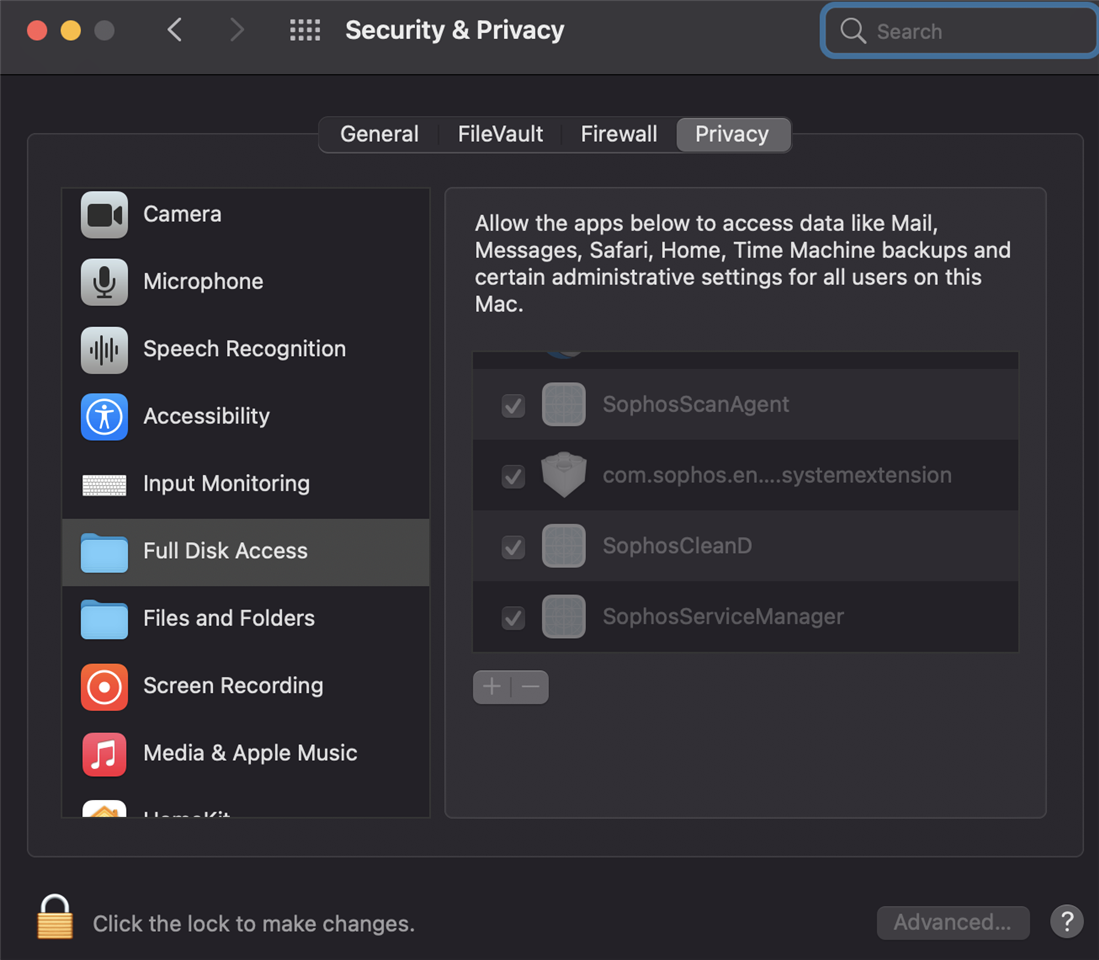Toggle the com.sophos system extension checkbox

pyautogui.click(x=513, y=476)
